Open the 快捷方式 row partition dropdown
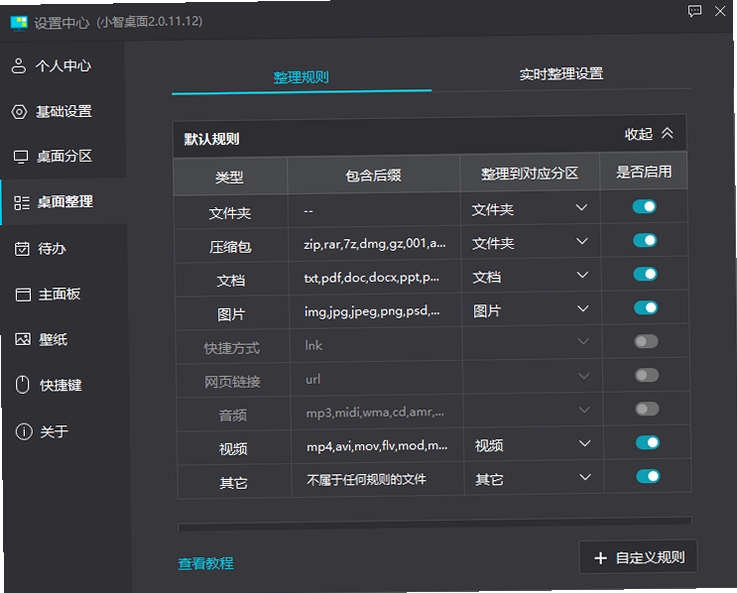Image resolution: width=737 pixels, height=593 pixels. (x=532, y=343)
